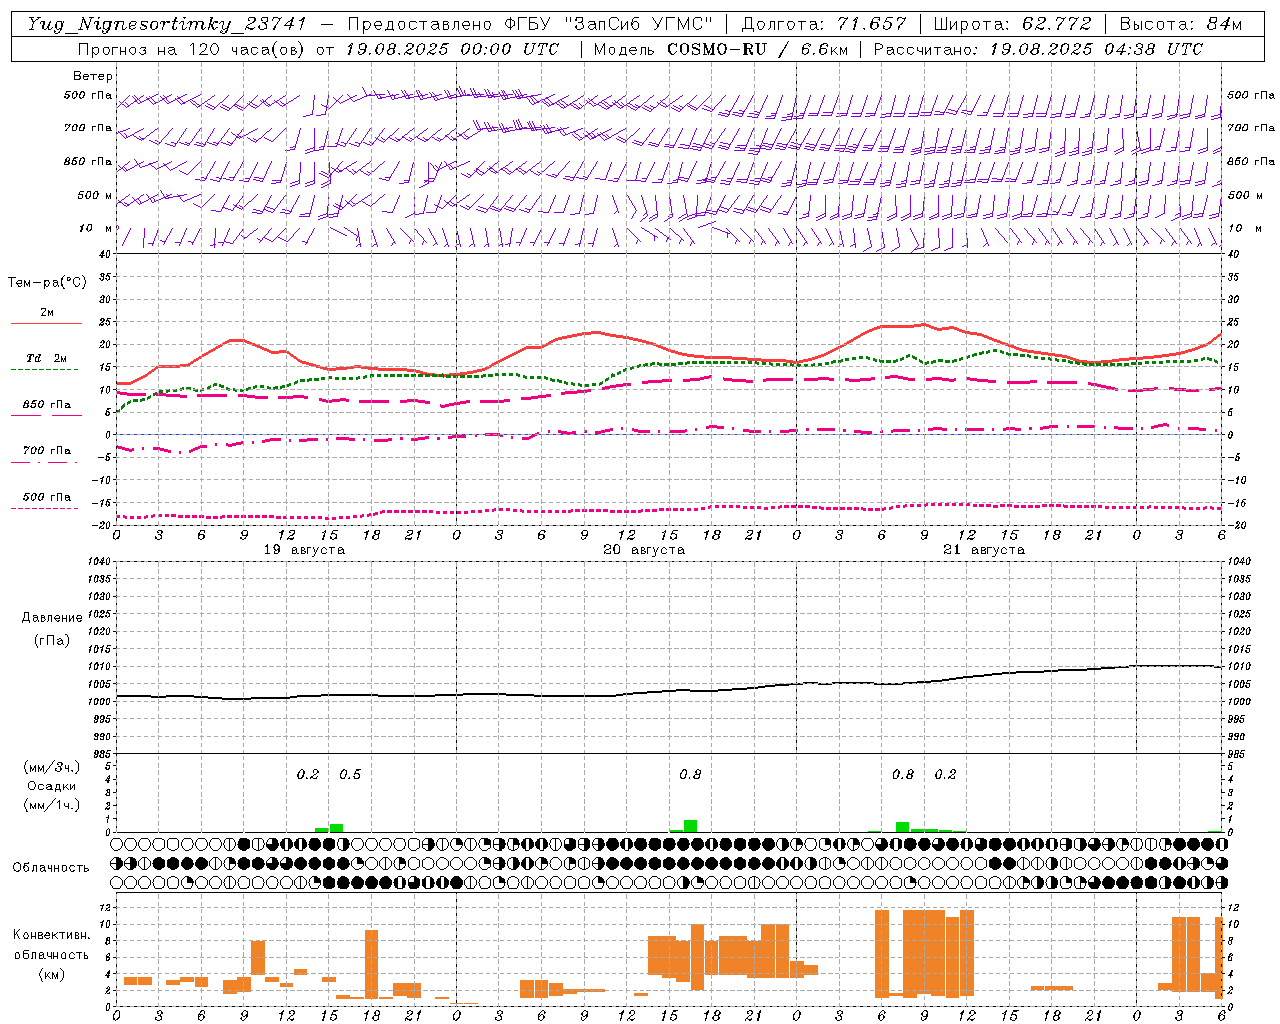Click the Рассчитано: 19.08.2025 04:38 UTC text
The image size is (1280, 1024).
click(1038, 49)
